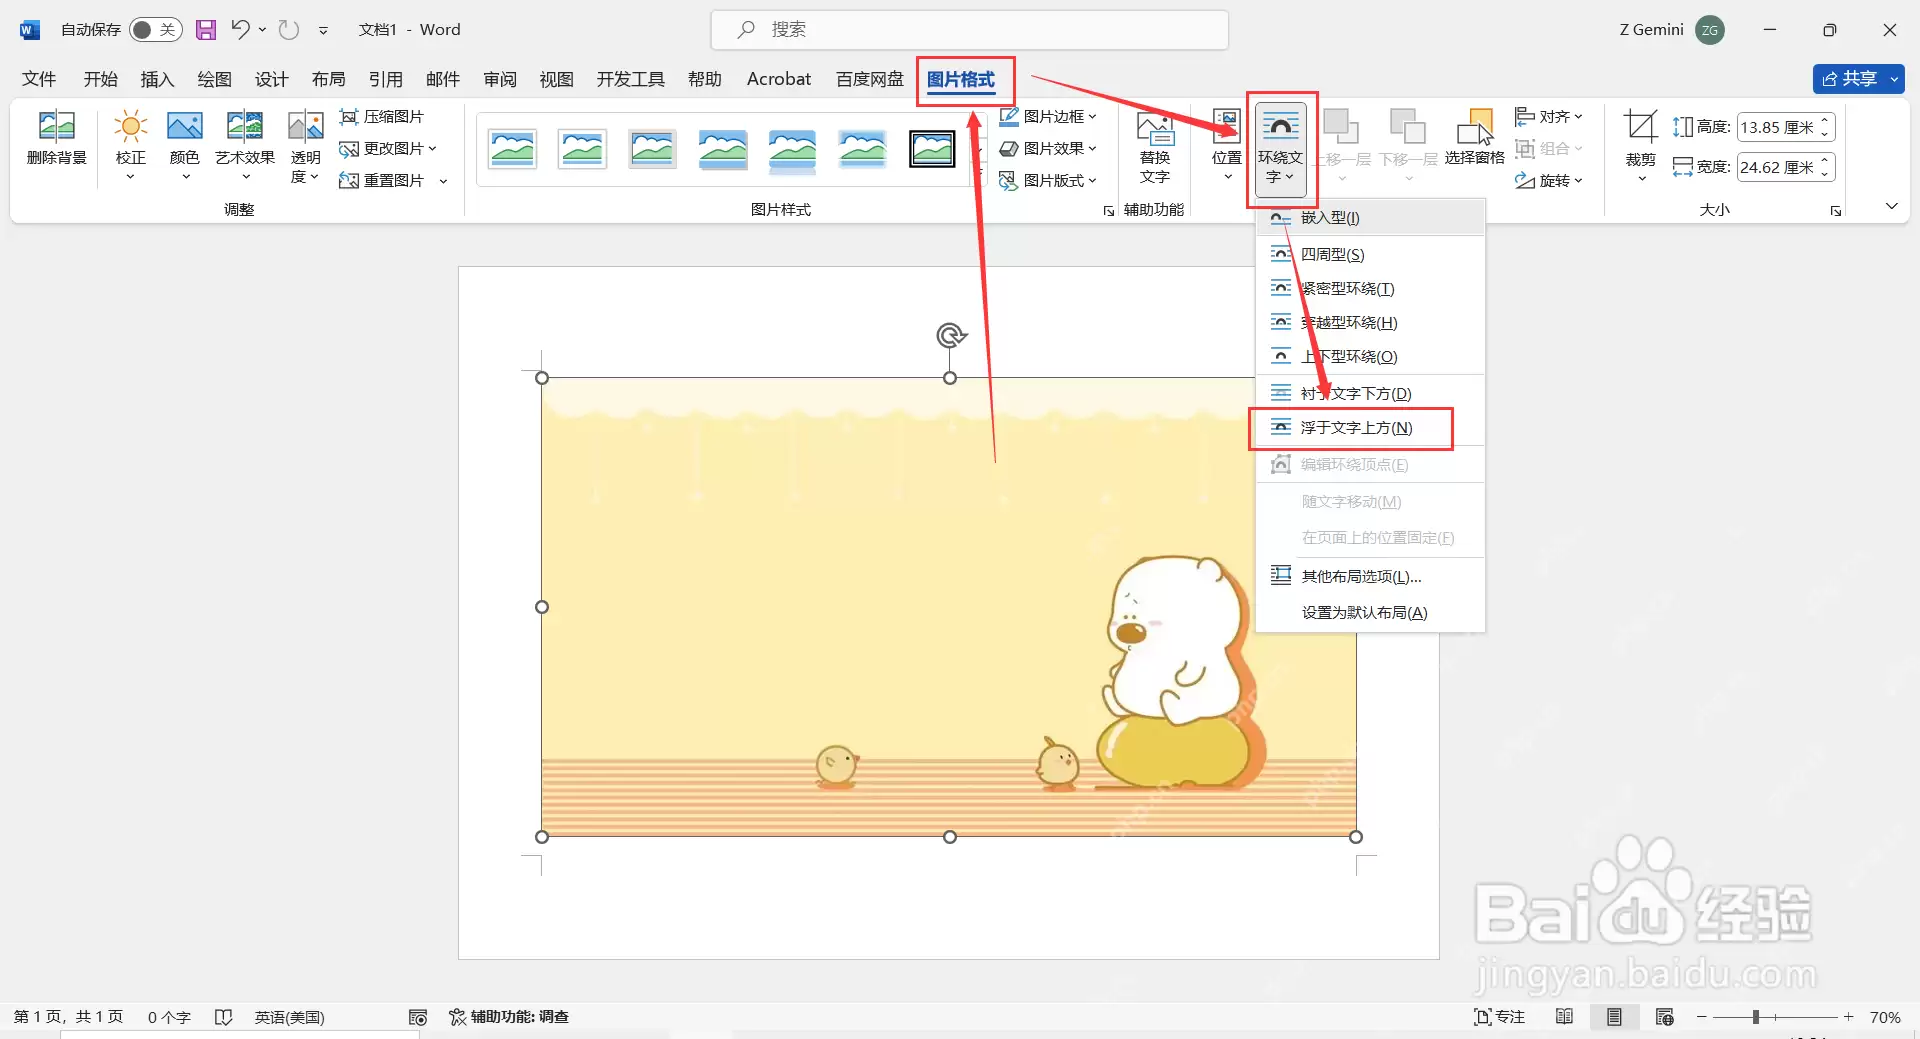Click Alt Text (替换文字) icon
Viewport: 1920px width, 1039px height.
1155,147
